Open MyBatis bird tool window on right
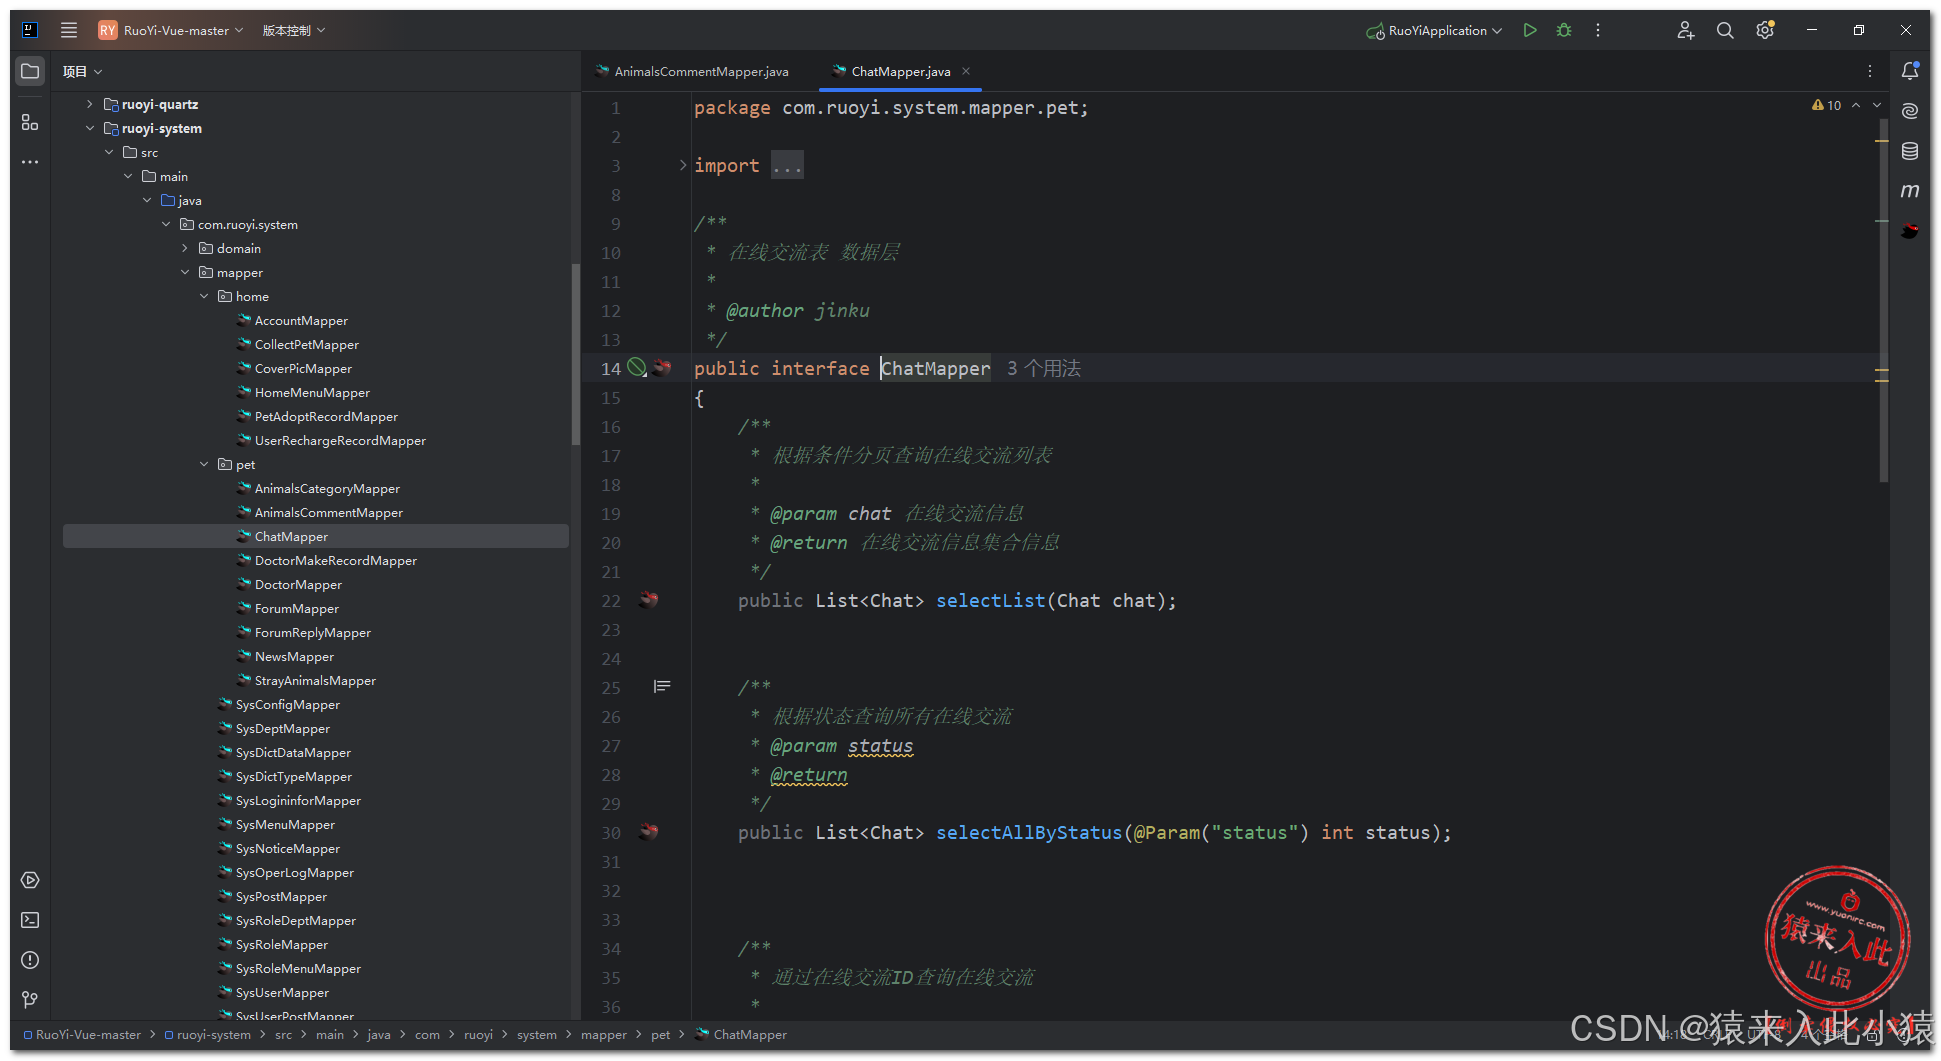The image size is (1941, 1061). [x=1910, y=230]
